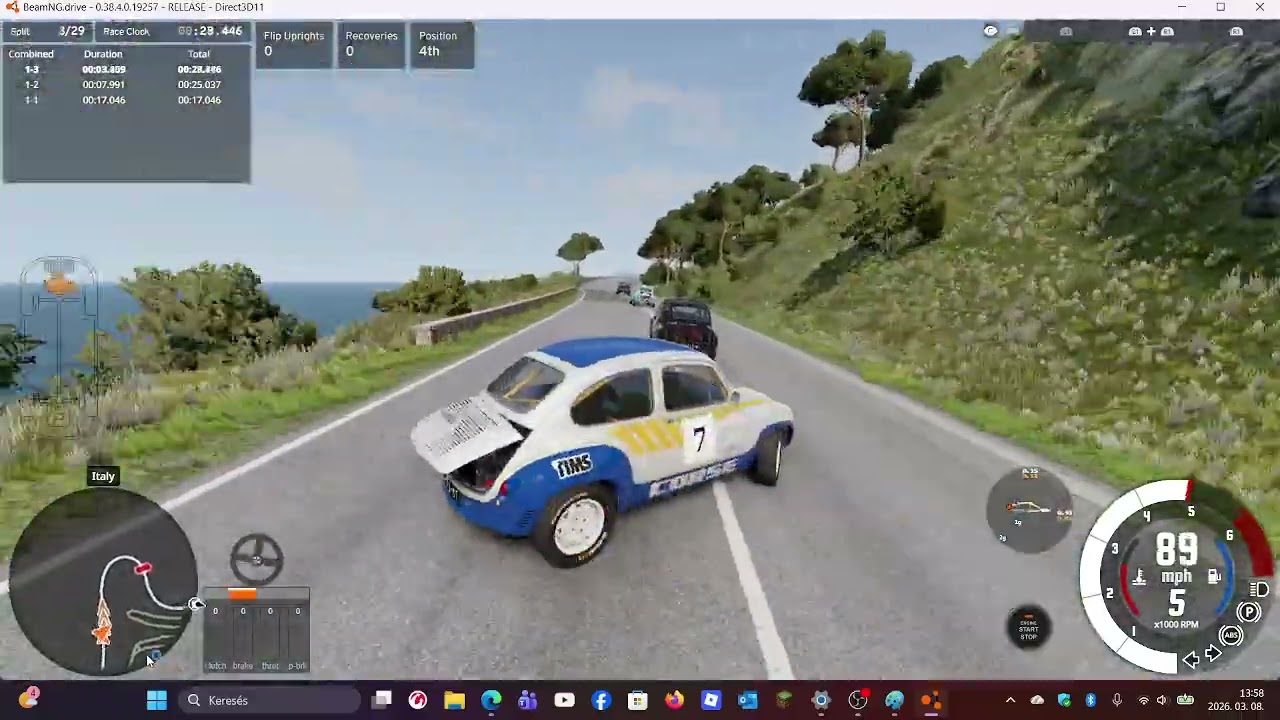This screenshot has height=720, width=1280.
Task: Launch Firefox from the taskbar
Action: 674,700
